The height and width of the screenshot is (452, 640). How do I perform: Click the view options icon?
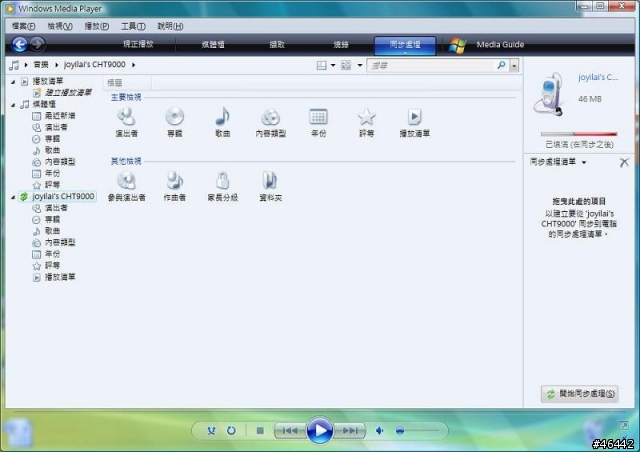coord(346,65)
